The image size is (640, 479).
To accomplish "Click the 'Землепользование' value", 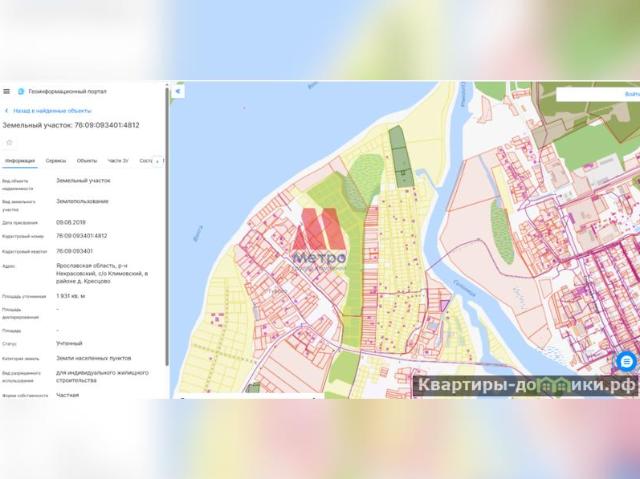I will point(82,201).
